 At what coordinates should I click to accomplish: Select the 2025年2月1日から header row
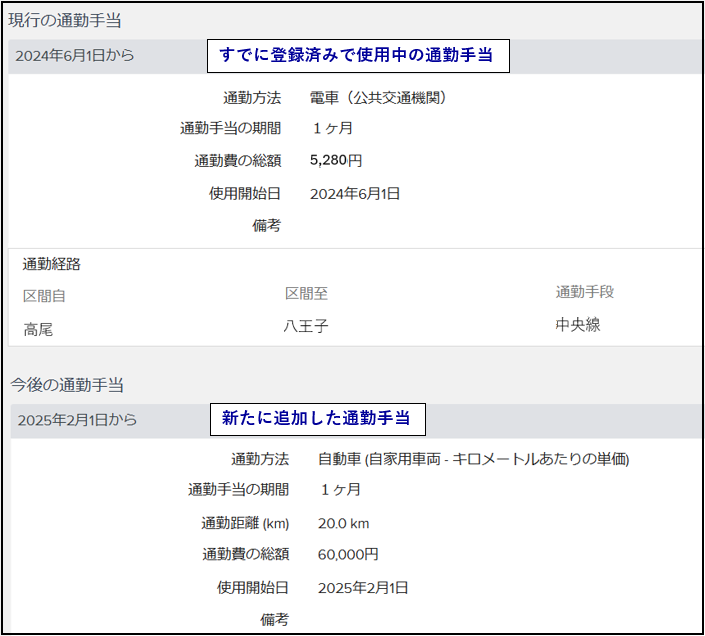[356, 421]
